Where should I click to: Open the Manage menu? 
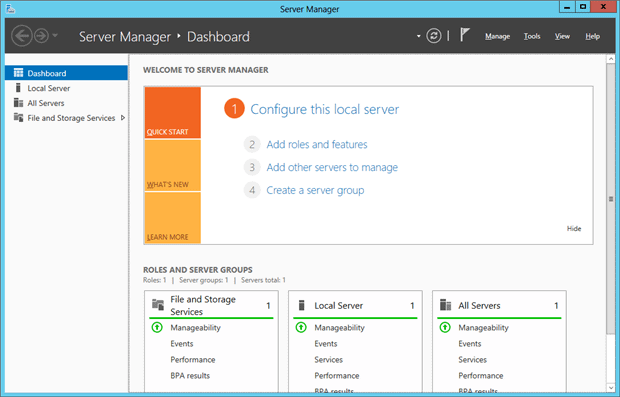[x=497, y=36]
